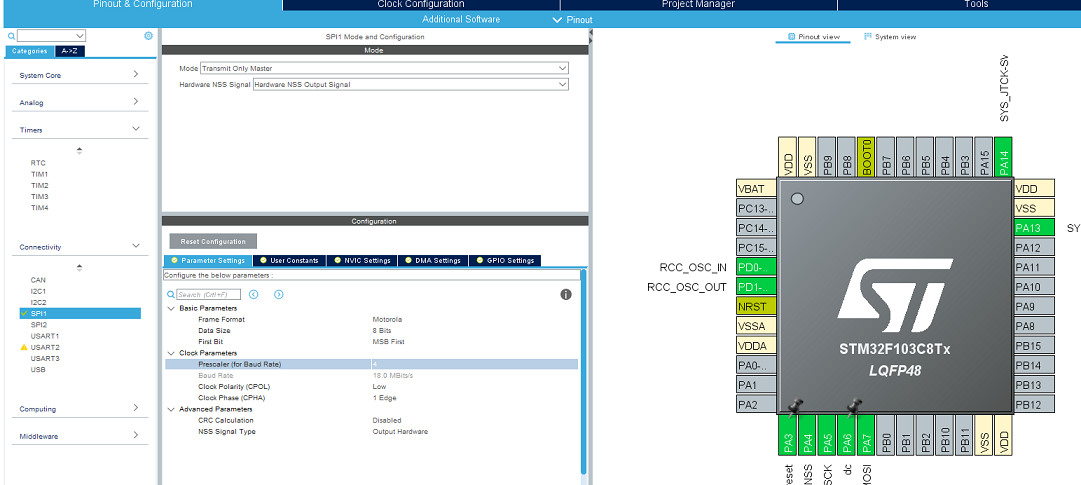Select the Parameter Settings tab
Image resolution: width=1081 pixels, height=485 pixels.
click(208, 261)
